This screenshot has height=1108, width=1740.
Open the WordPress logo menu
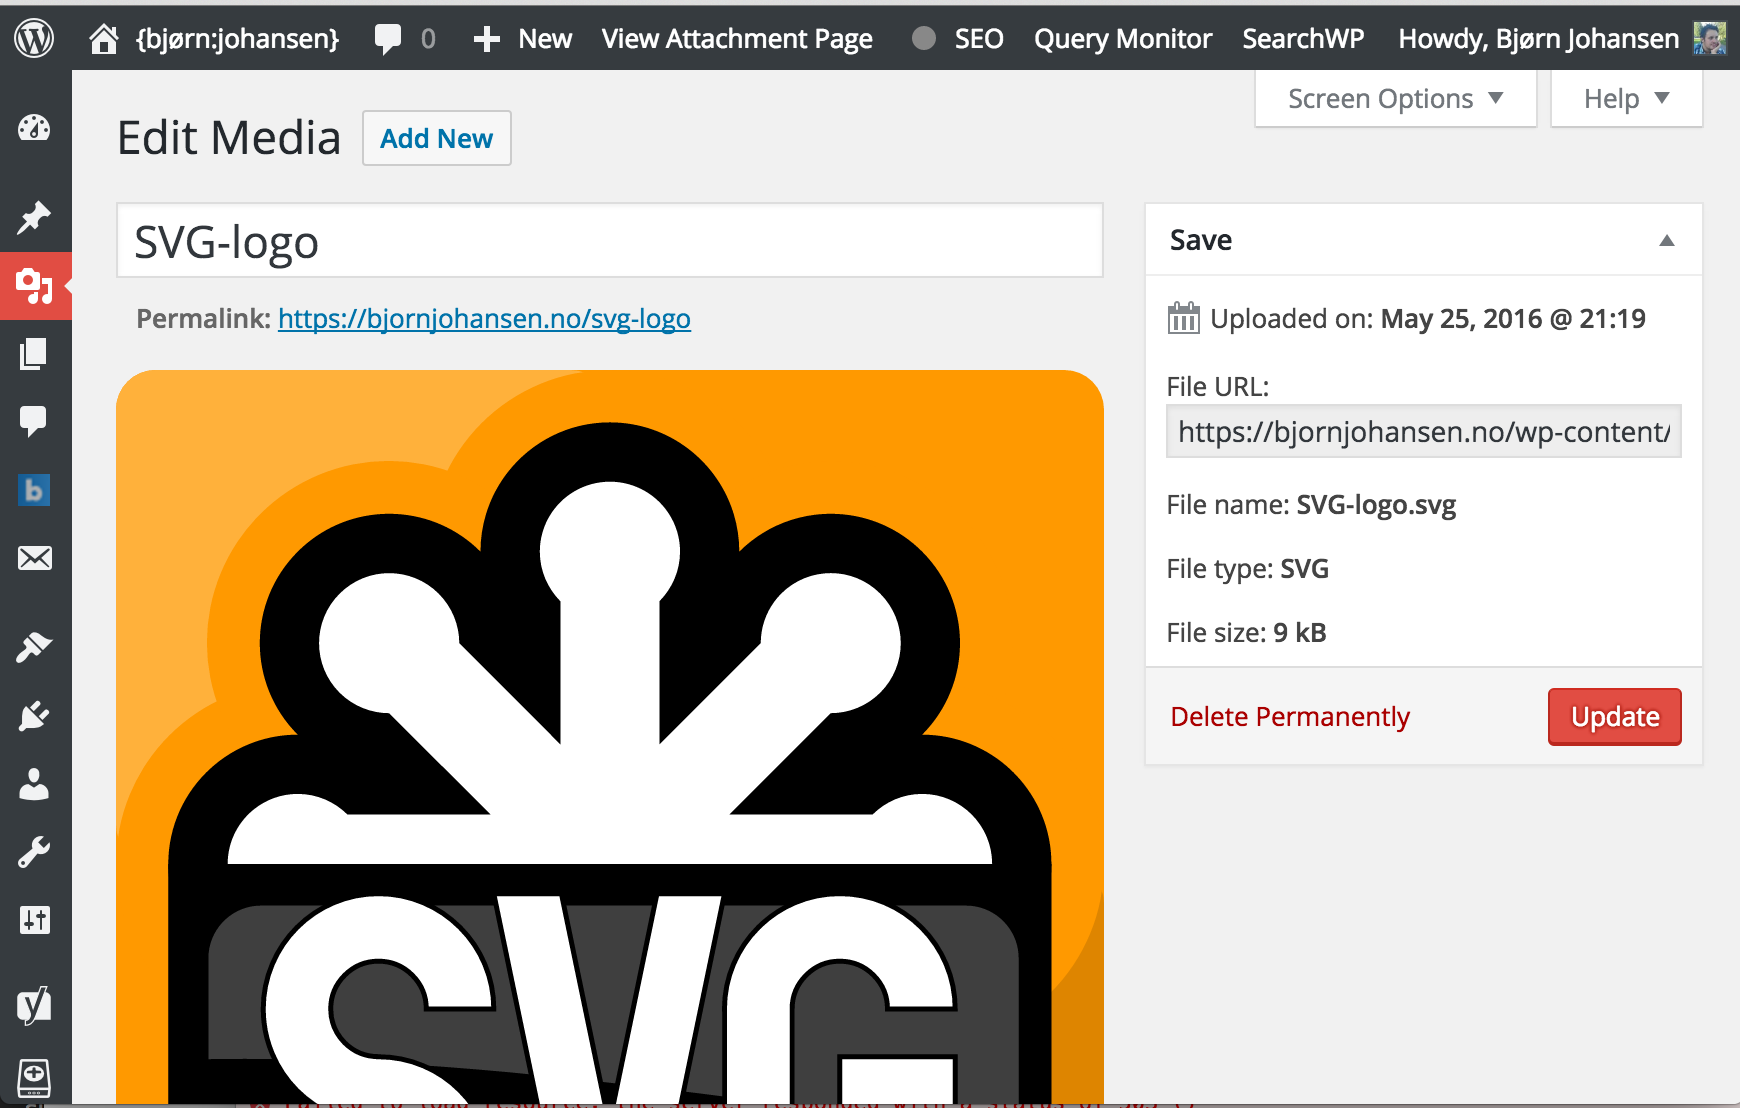point(34,38)
